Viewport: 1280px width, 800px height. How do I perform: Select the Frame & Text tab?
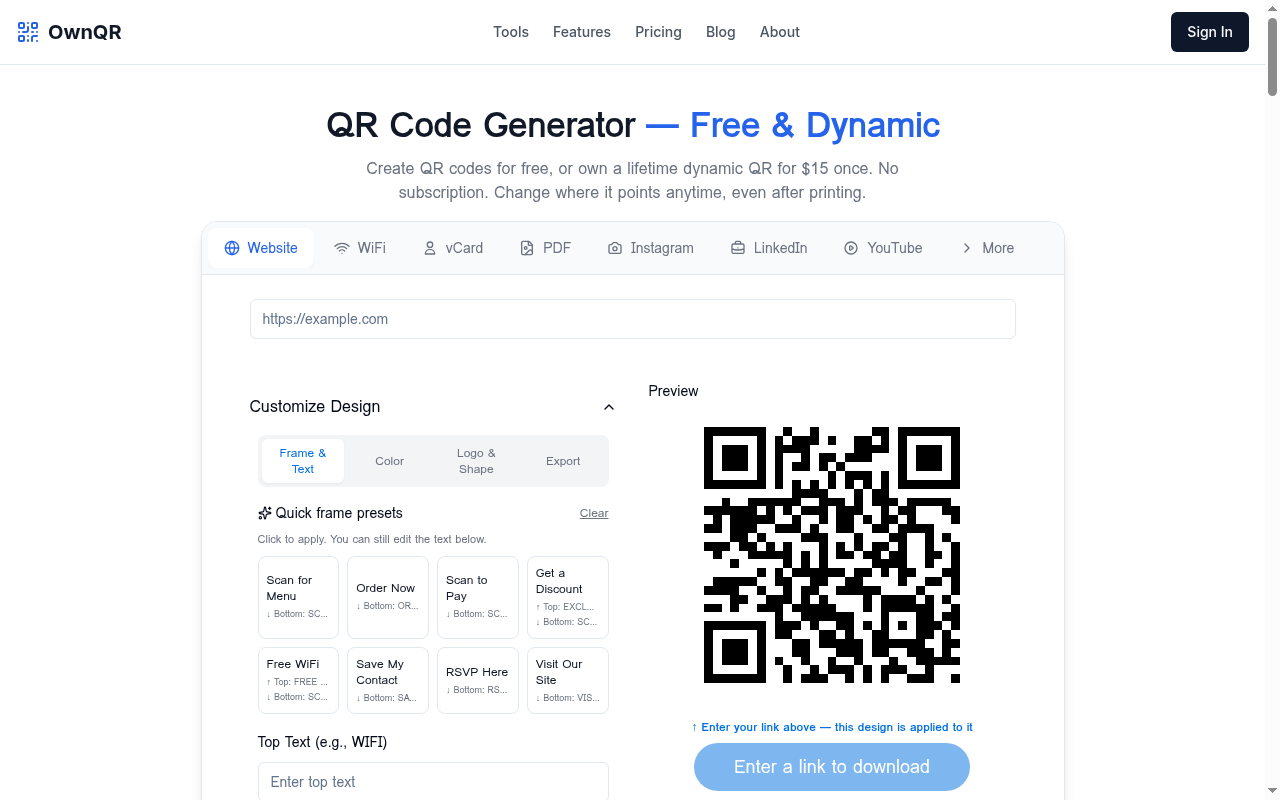[x=303, y=461]
